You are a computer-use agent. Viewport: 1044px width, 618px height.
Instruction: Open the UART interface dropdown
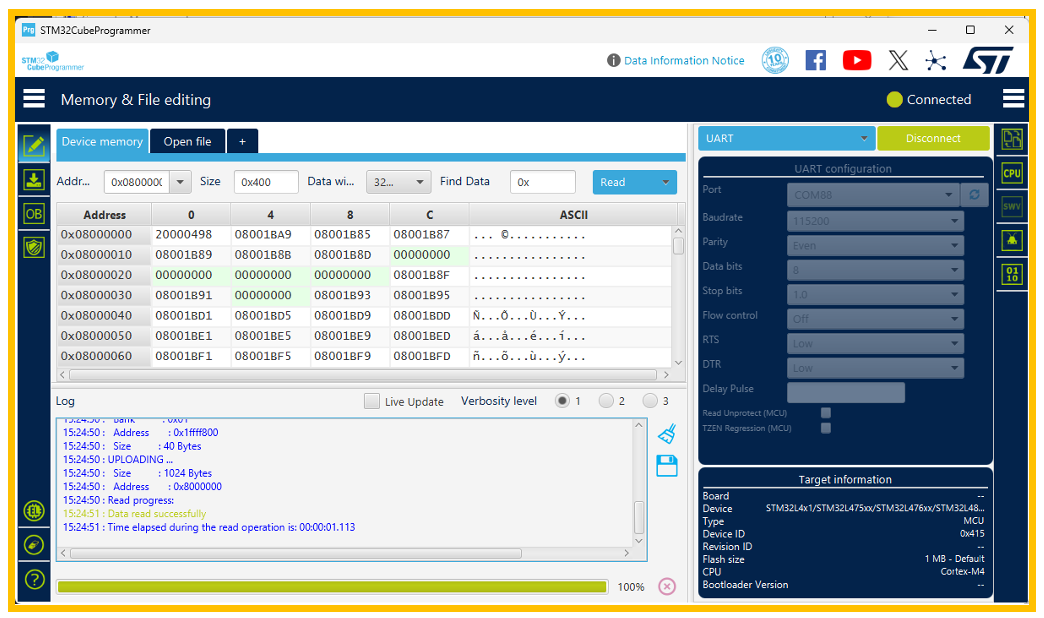tap(786, 139)
